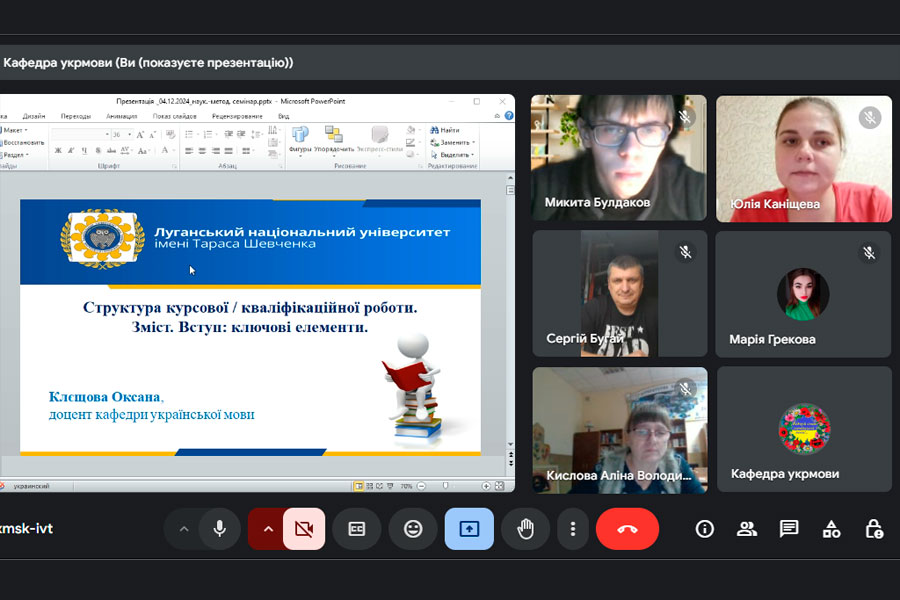Open the in-call chat panel
Viewport: 900px width, 600px height.
pos(789,529)
